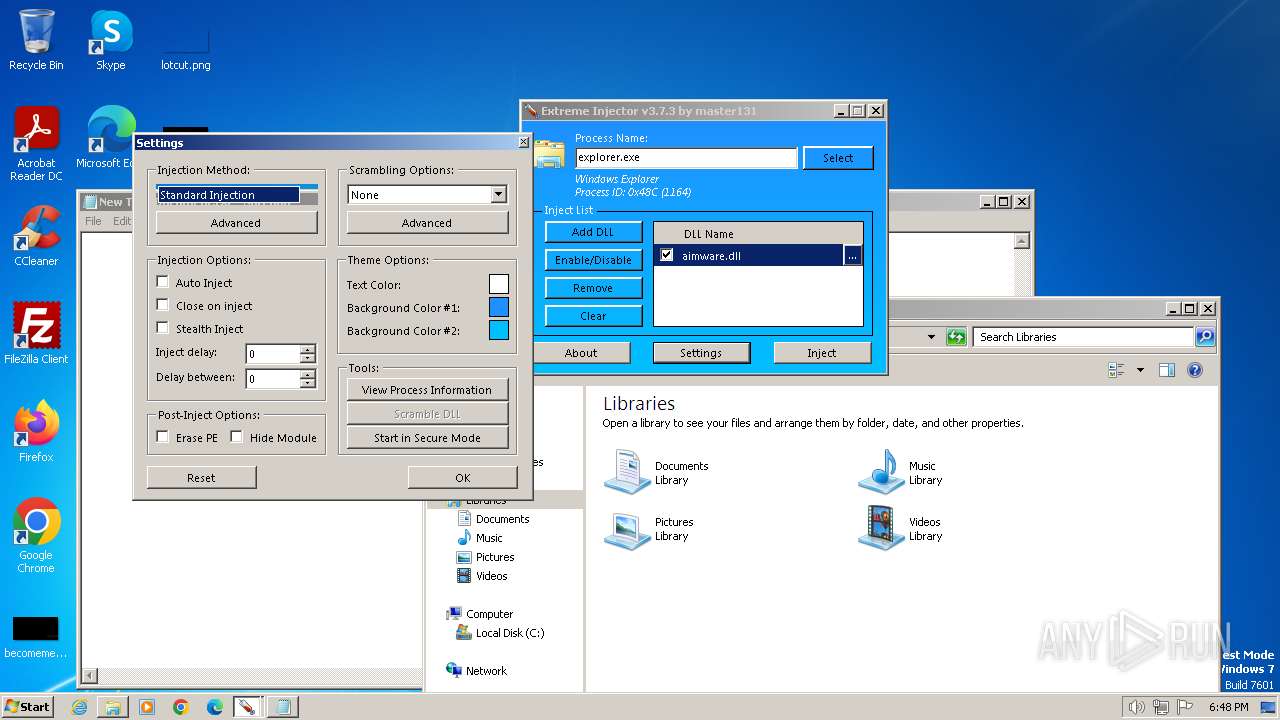The image size is (1280, 720).
Task: Click the aimware.dll options ellipsis button
Action: [x=852, y=256]
